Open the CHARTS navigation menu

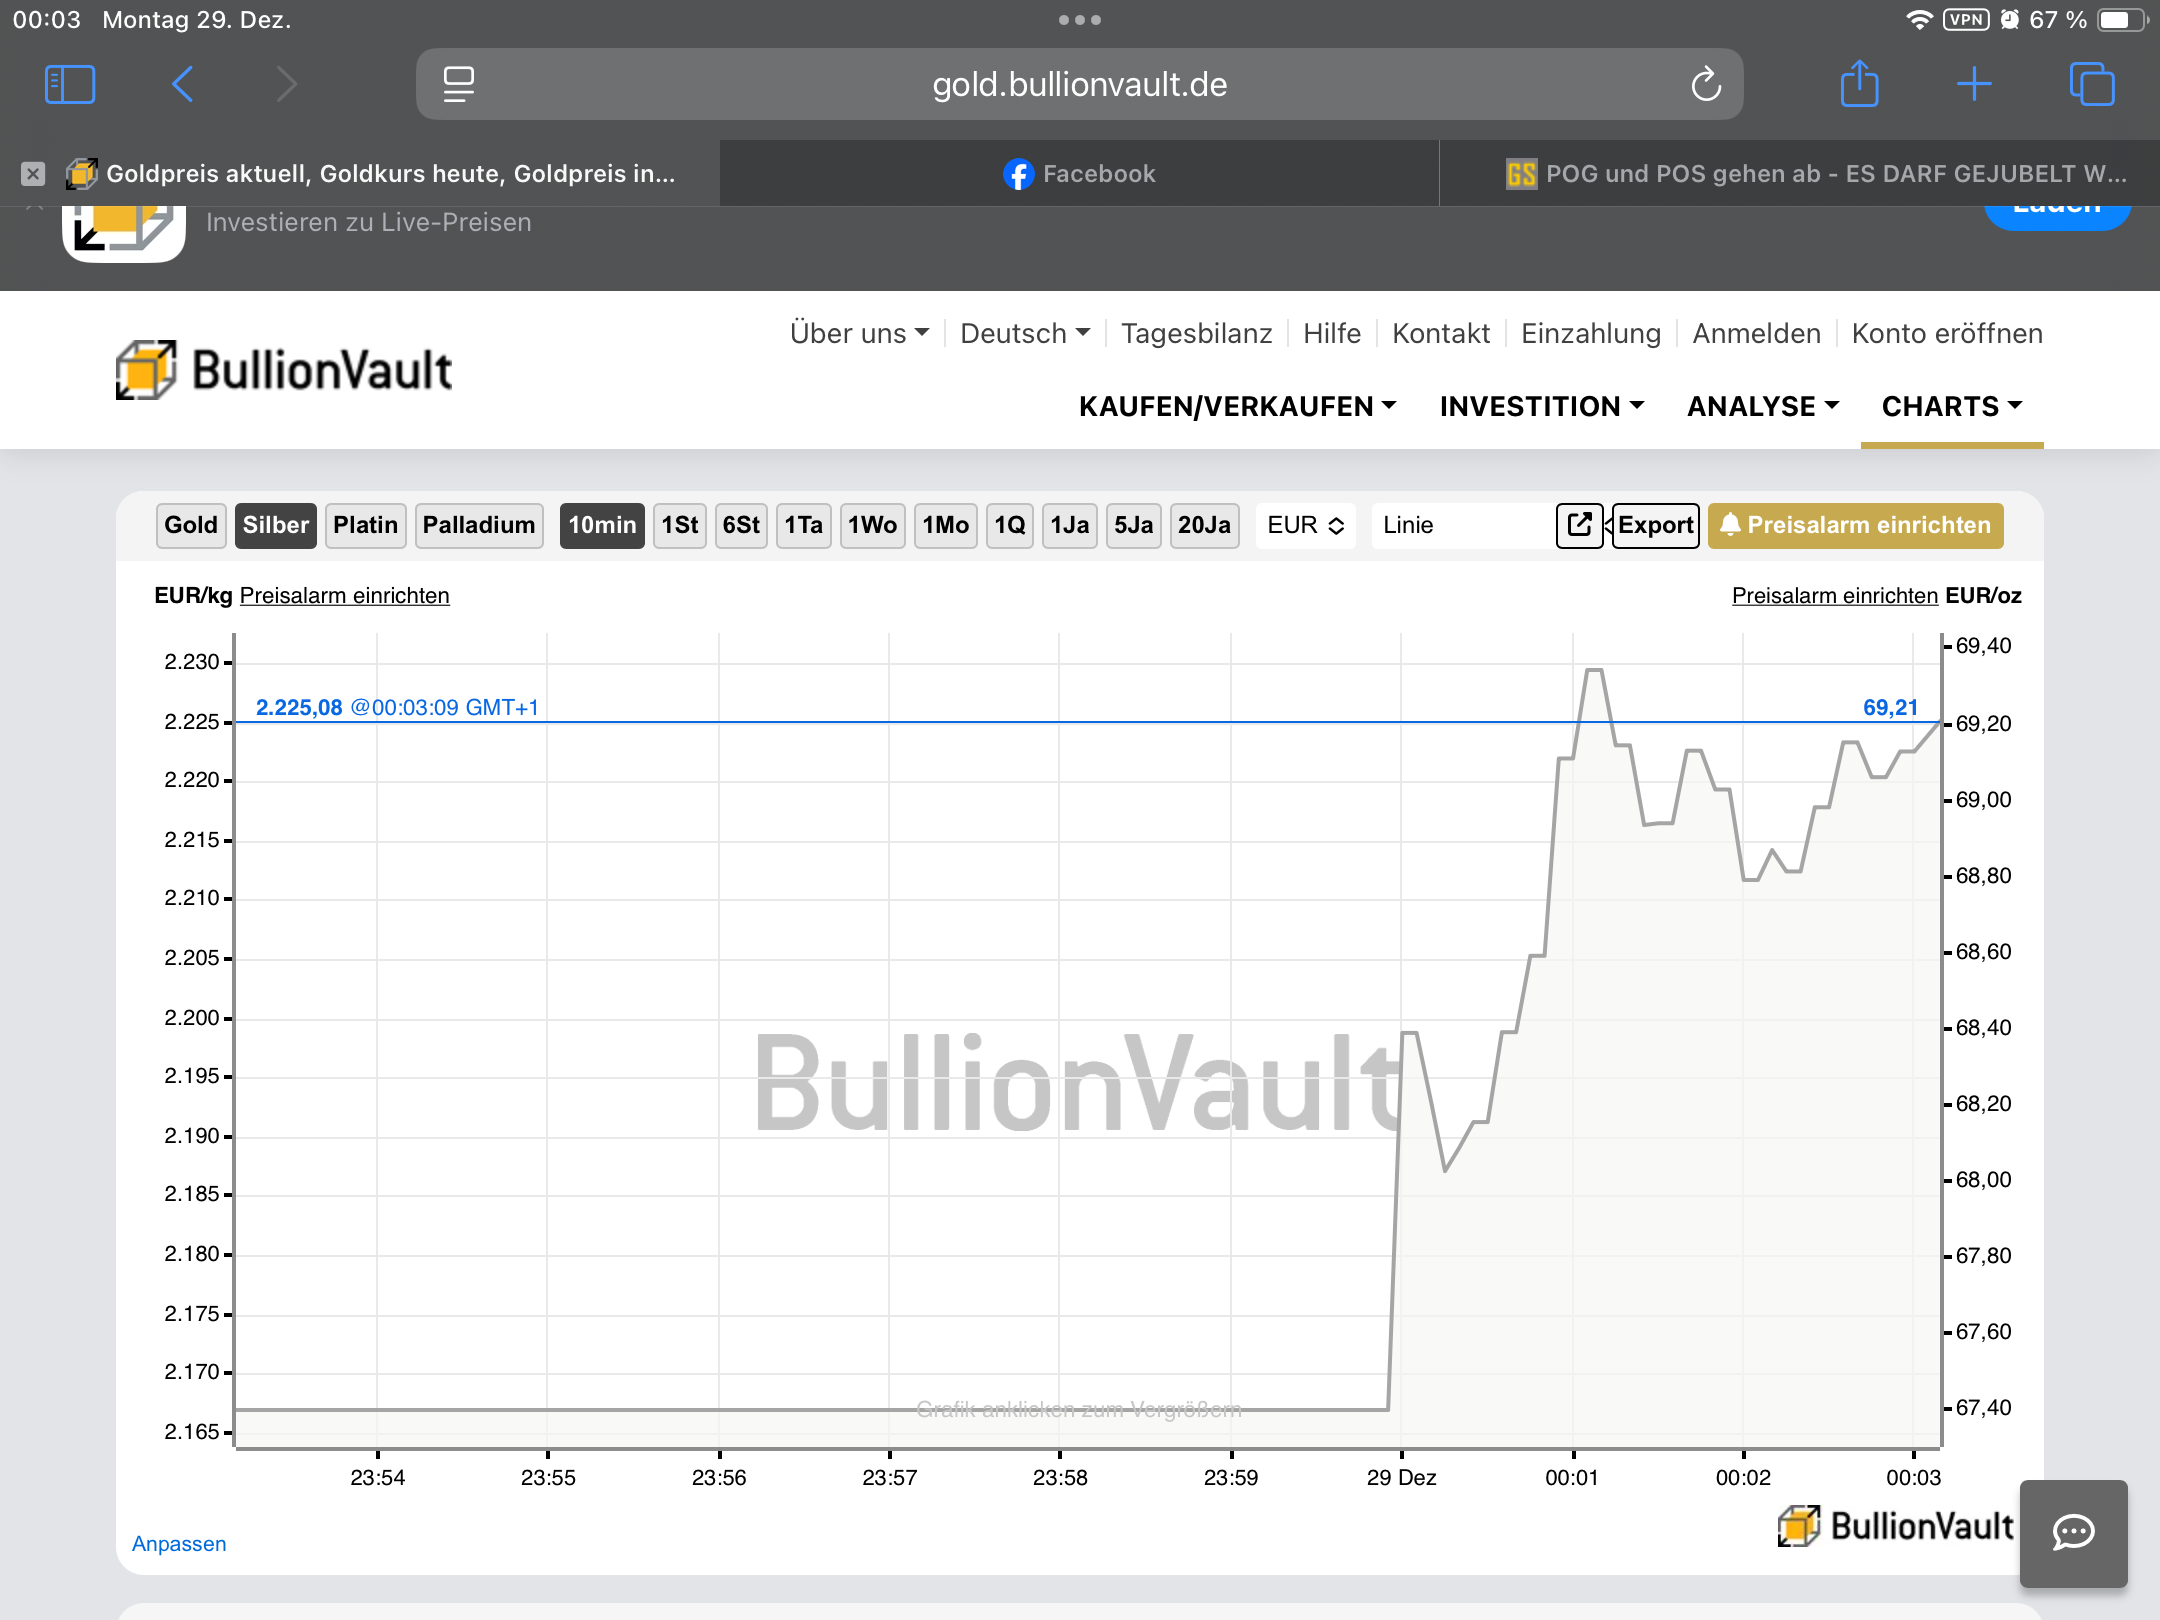1951,406
